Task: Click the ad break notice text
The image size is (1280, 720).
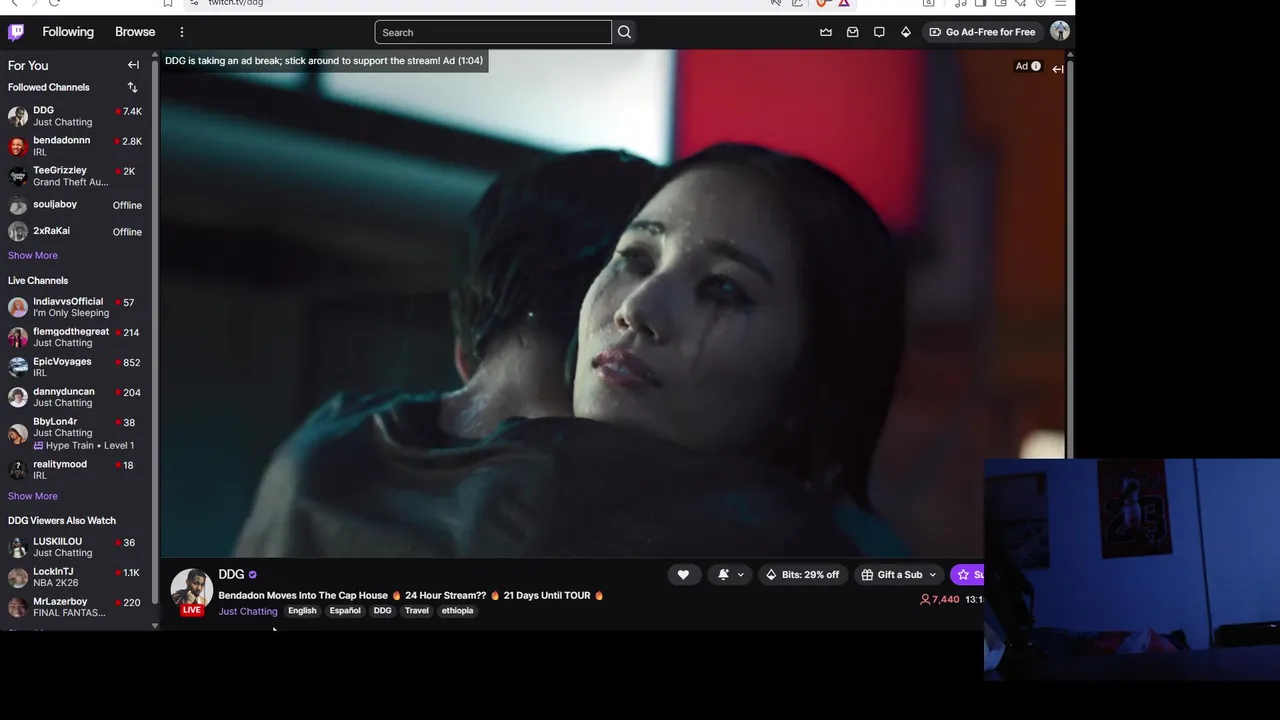Action: coord(324,61)
